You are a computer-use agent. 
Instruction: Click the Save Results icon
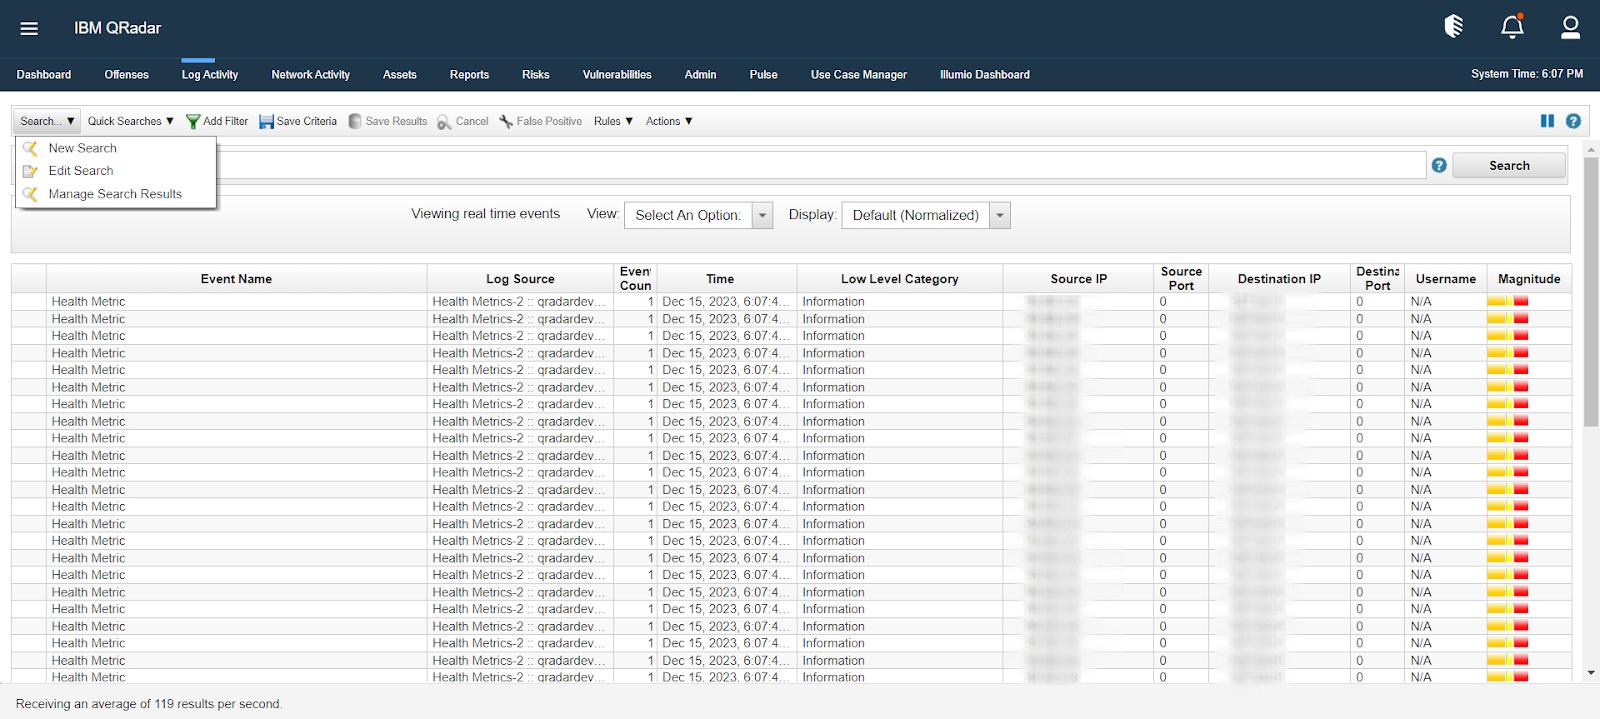point(355,121)
